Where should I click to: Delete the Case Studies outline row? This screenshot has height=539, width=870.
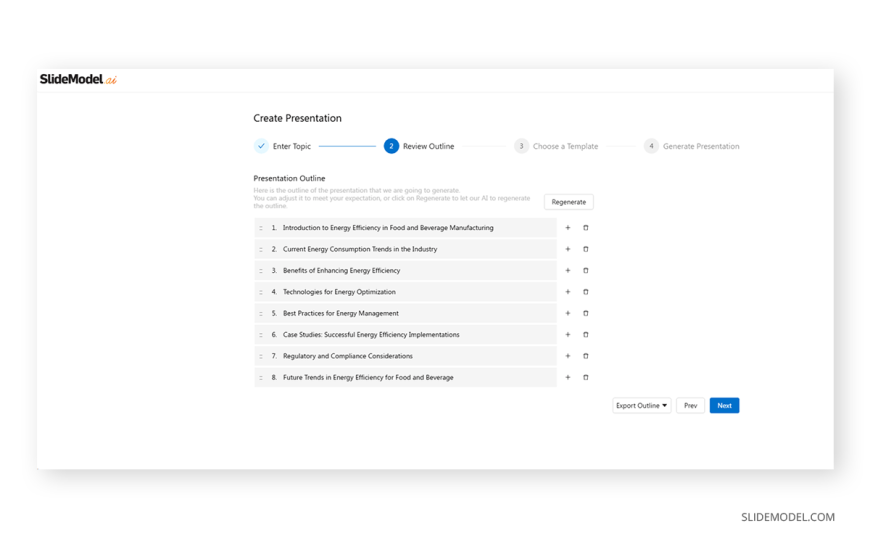[x=586, y=335]
